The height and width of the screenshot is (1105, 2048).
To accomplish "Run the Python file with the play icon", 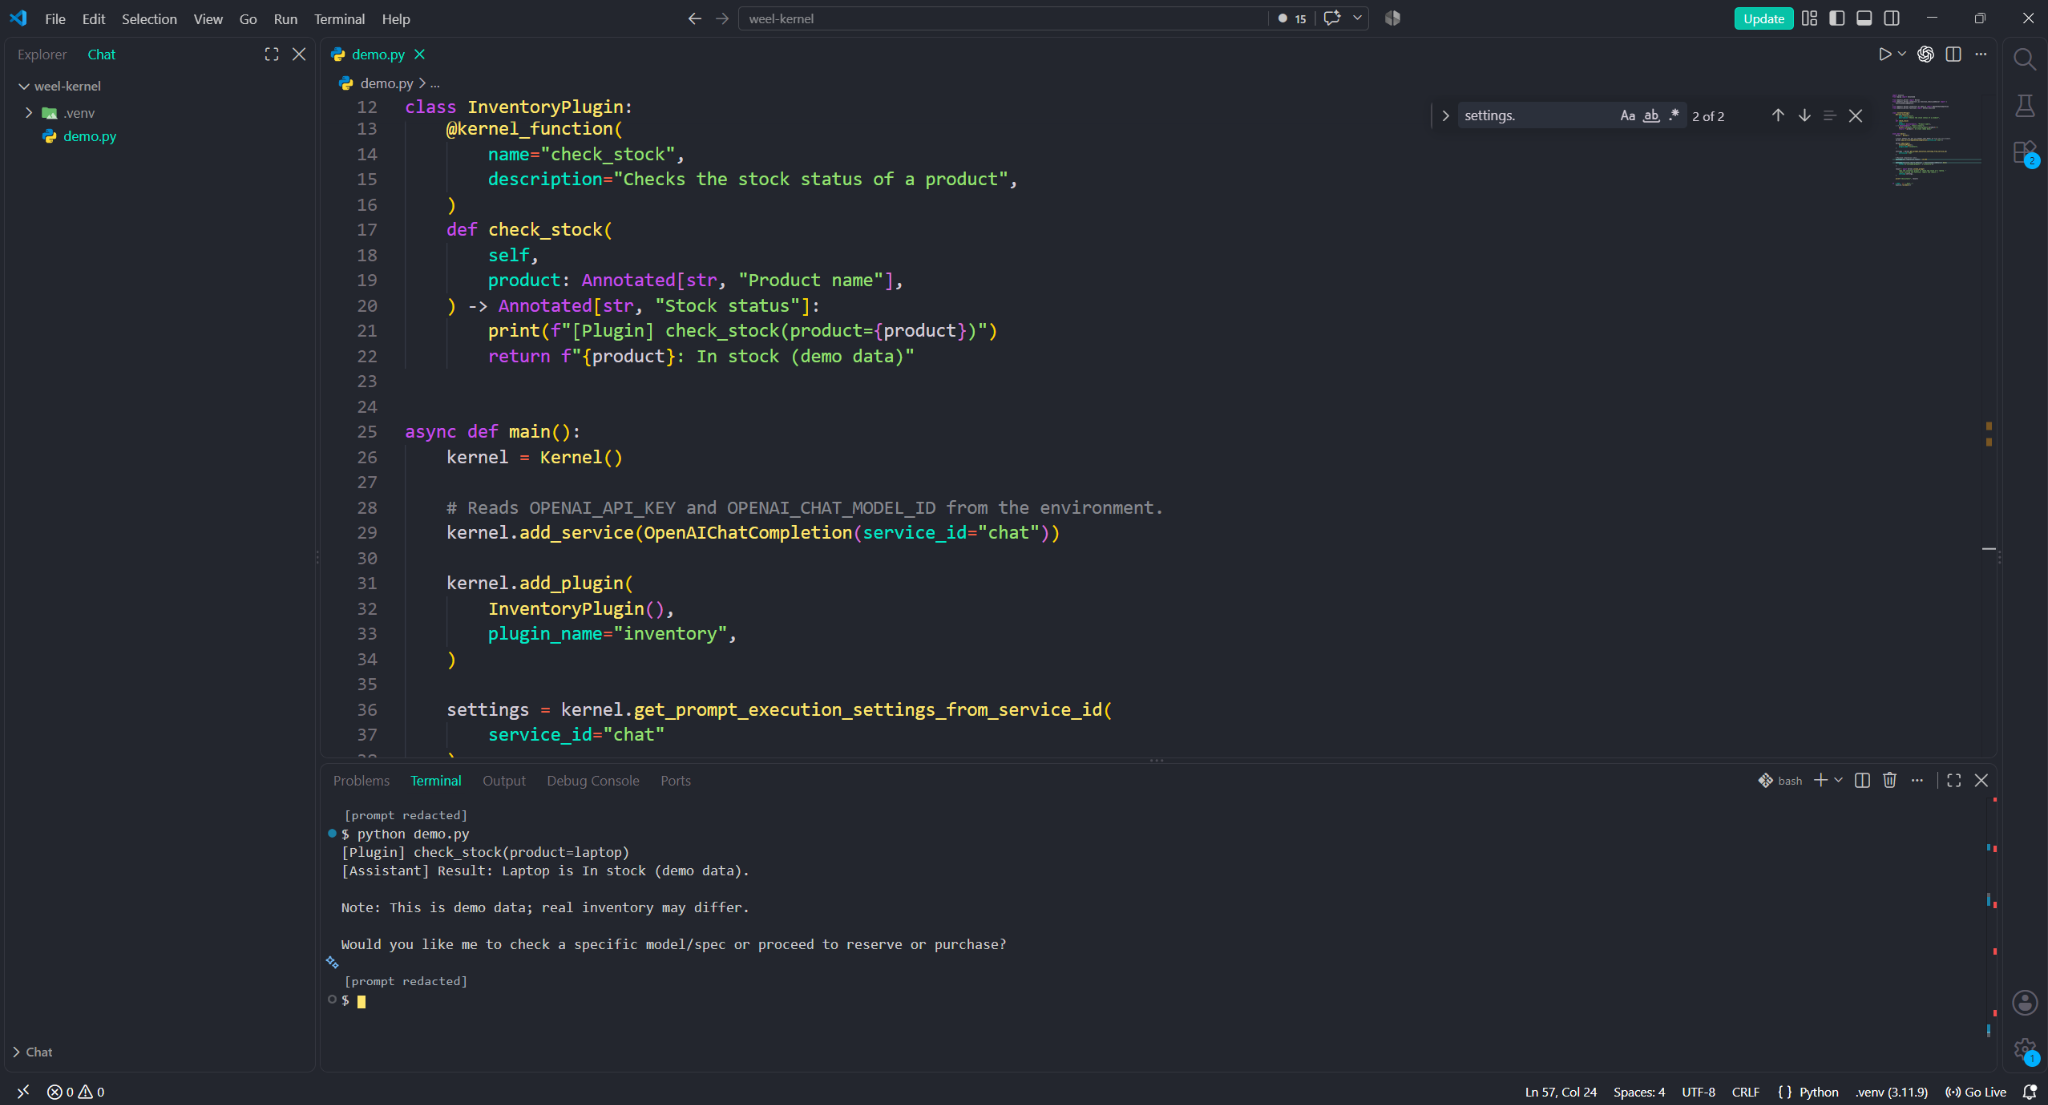I will pyautogui.click(x=1884, y=54).
